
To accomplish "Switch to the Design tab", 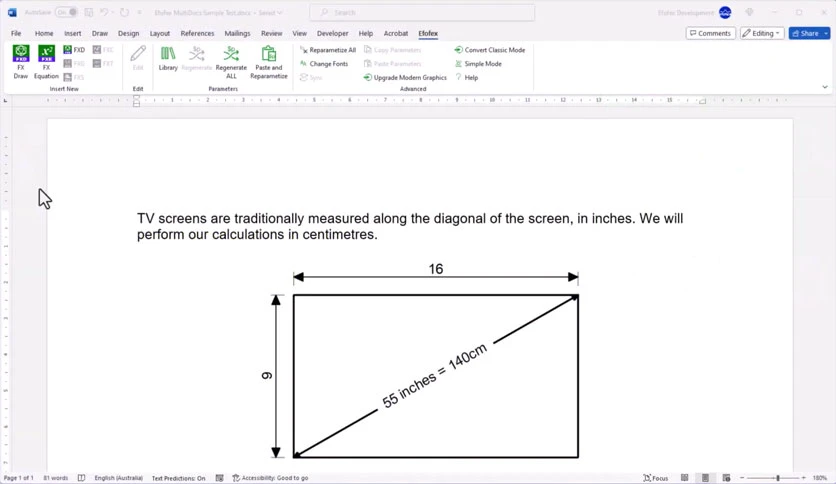I will pyautogui.click(x=128, y=33).
